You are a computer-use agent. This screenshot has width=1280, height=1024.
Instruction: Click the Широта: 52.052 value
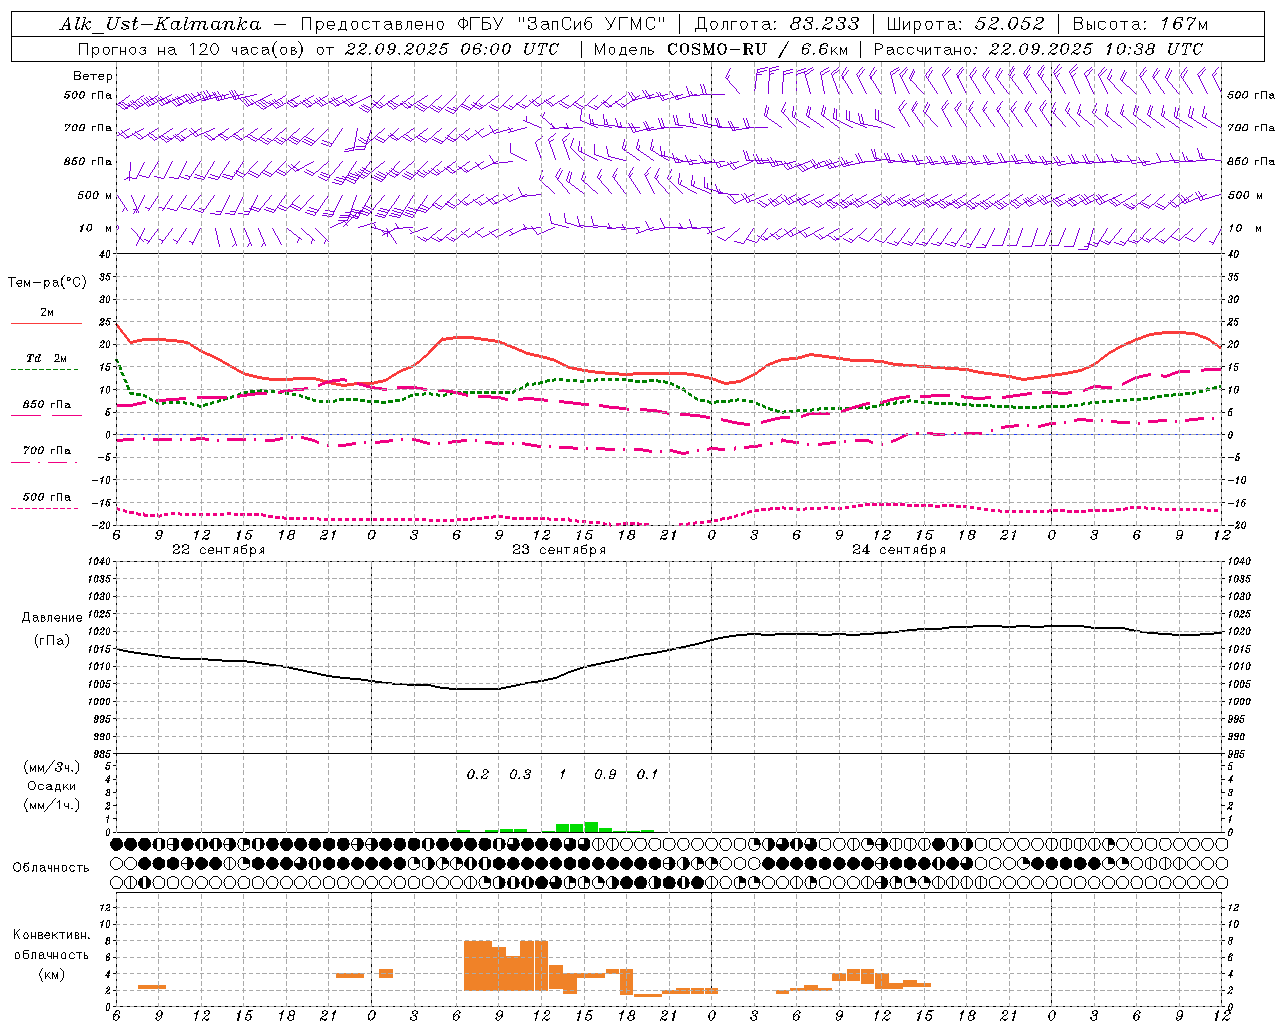tap(965, 24)
